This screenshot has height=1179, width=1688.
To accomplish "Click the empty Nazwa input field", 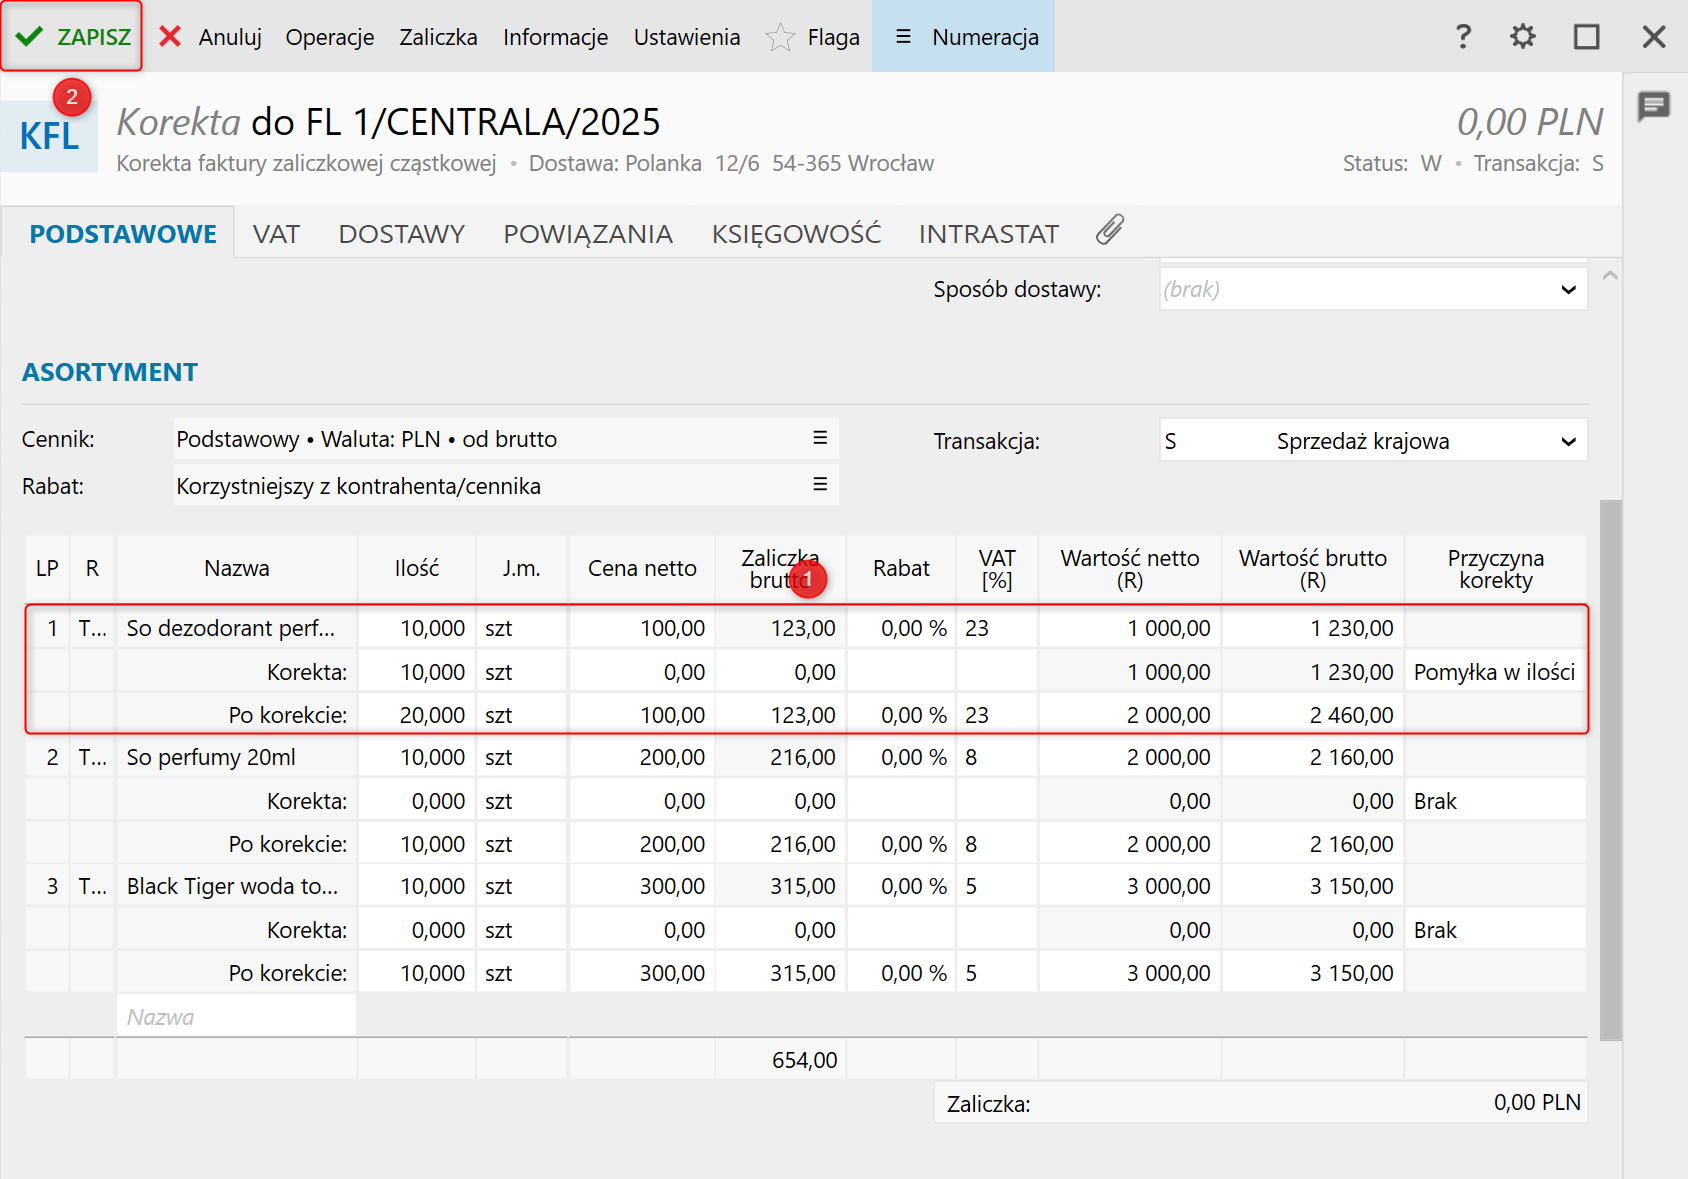I will click(x=237, y=1017).
